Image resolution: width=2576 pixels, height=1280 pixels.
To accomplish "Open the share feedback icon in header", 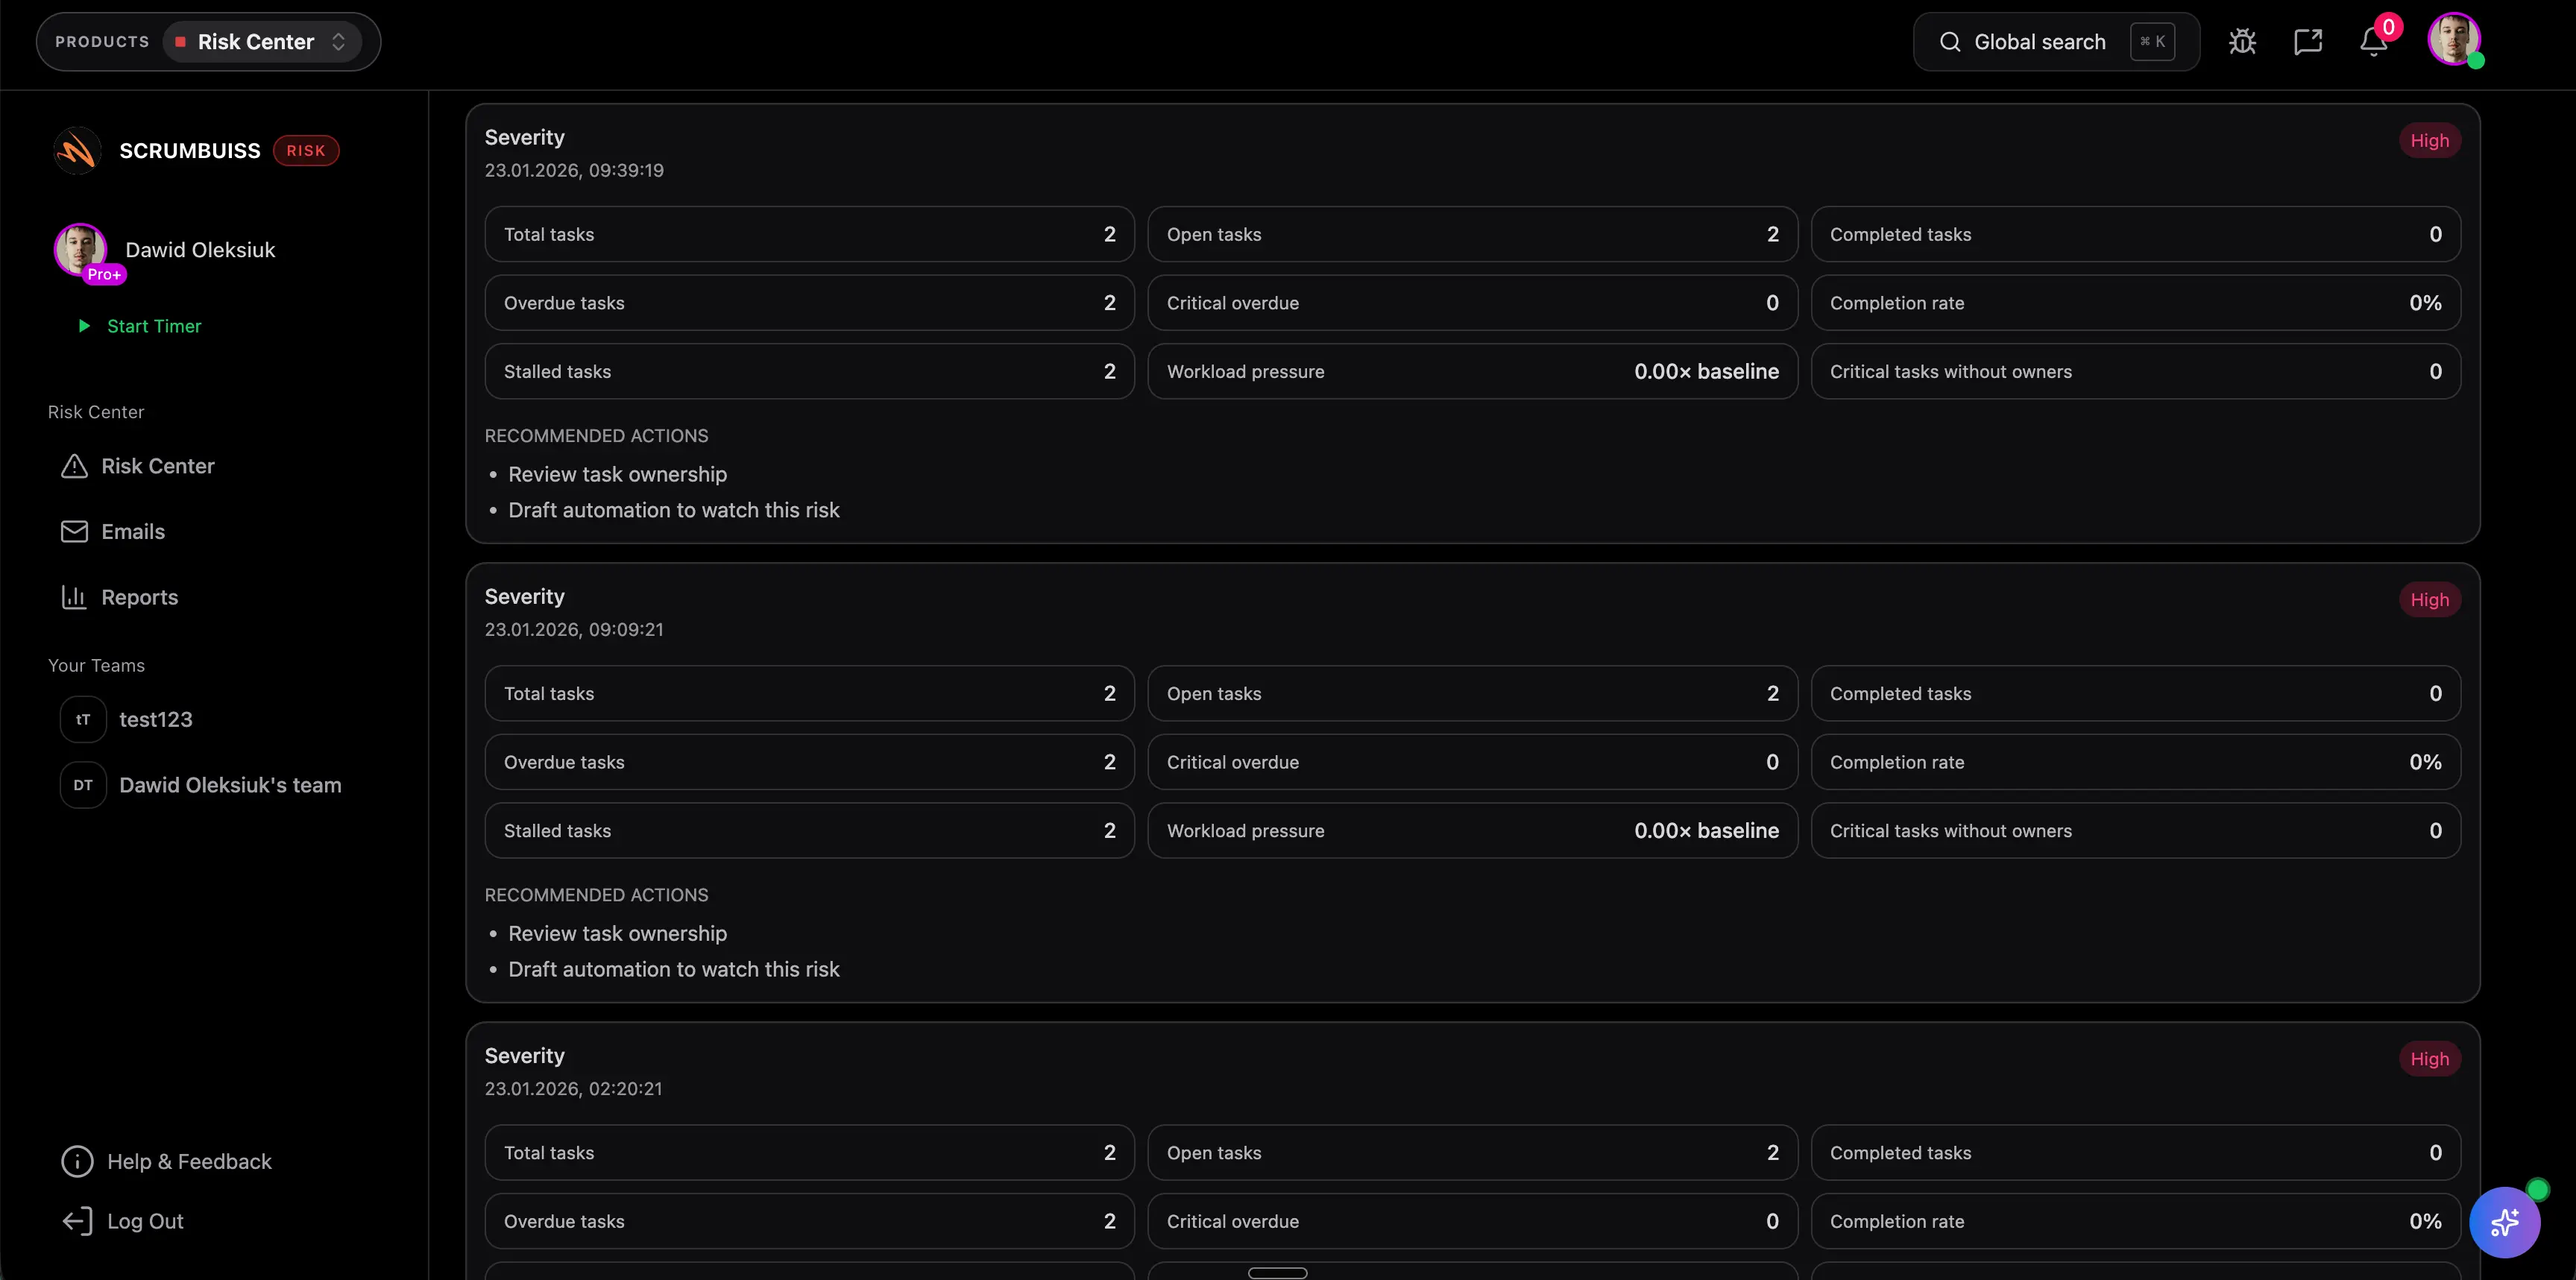I will point(2307,42).
